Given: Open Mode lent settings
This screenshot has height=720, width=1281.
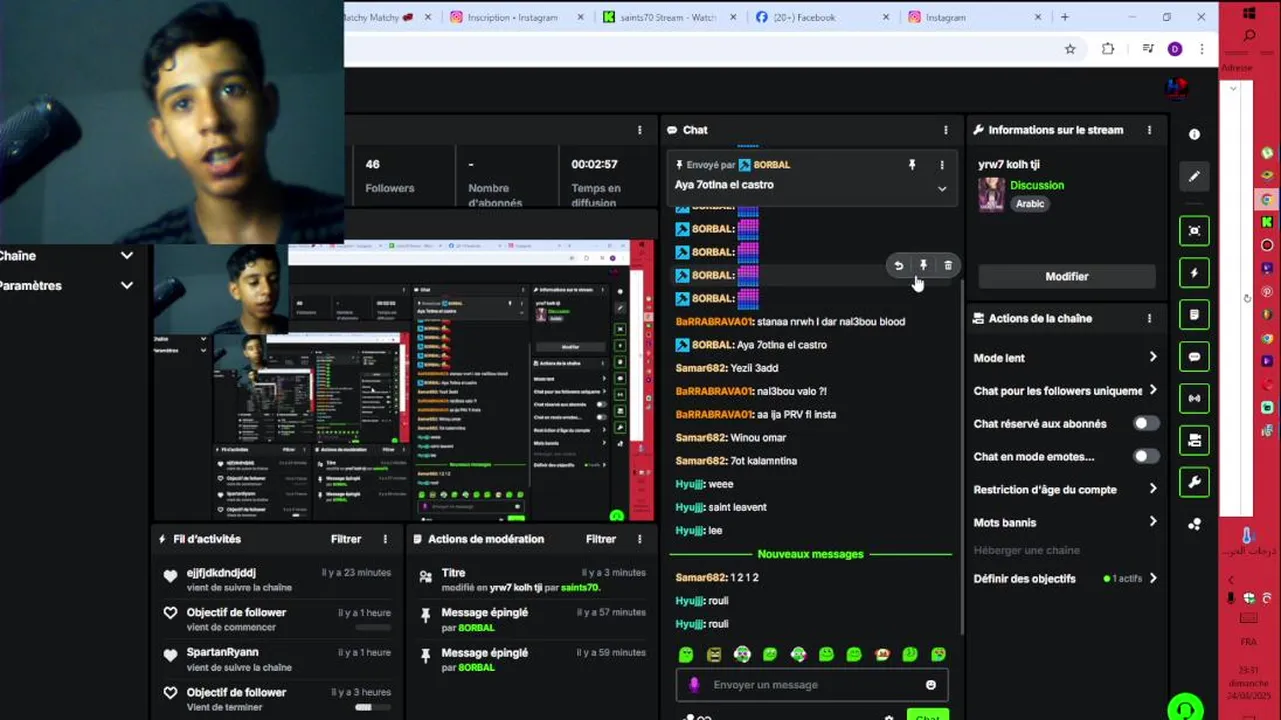Looking at the screenshot, I should (x=1066, y=357).
